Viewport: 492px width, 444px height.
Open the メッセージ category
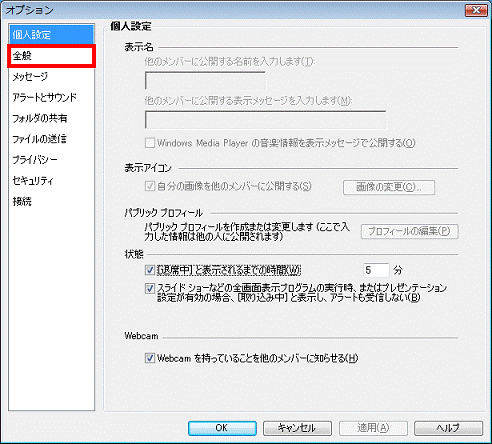[52, 77]
